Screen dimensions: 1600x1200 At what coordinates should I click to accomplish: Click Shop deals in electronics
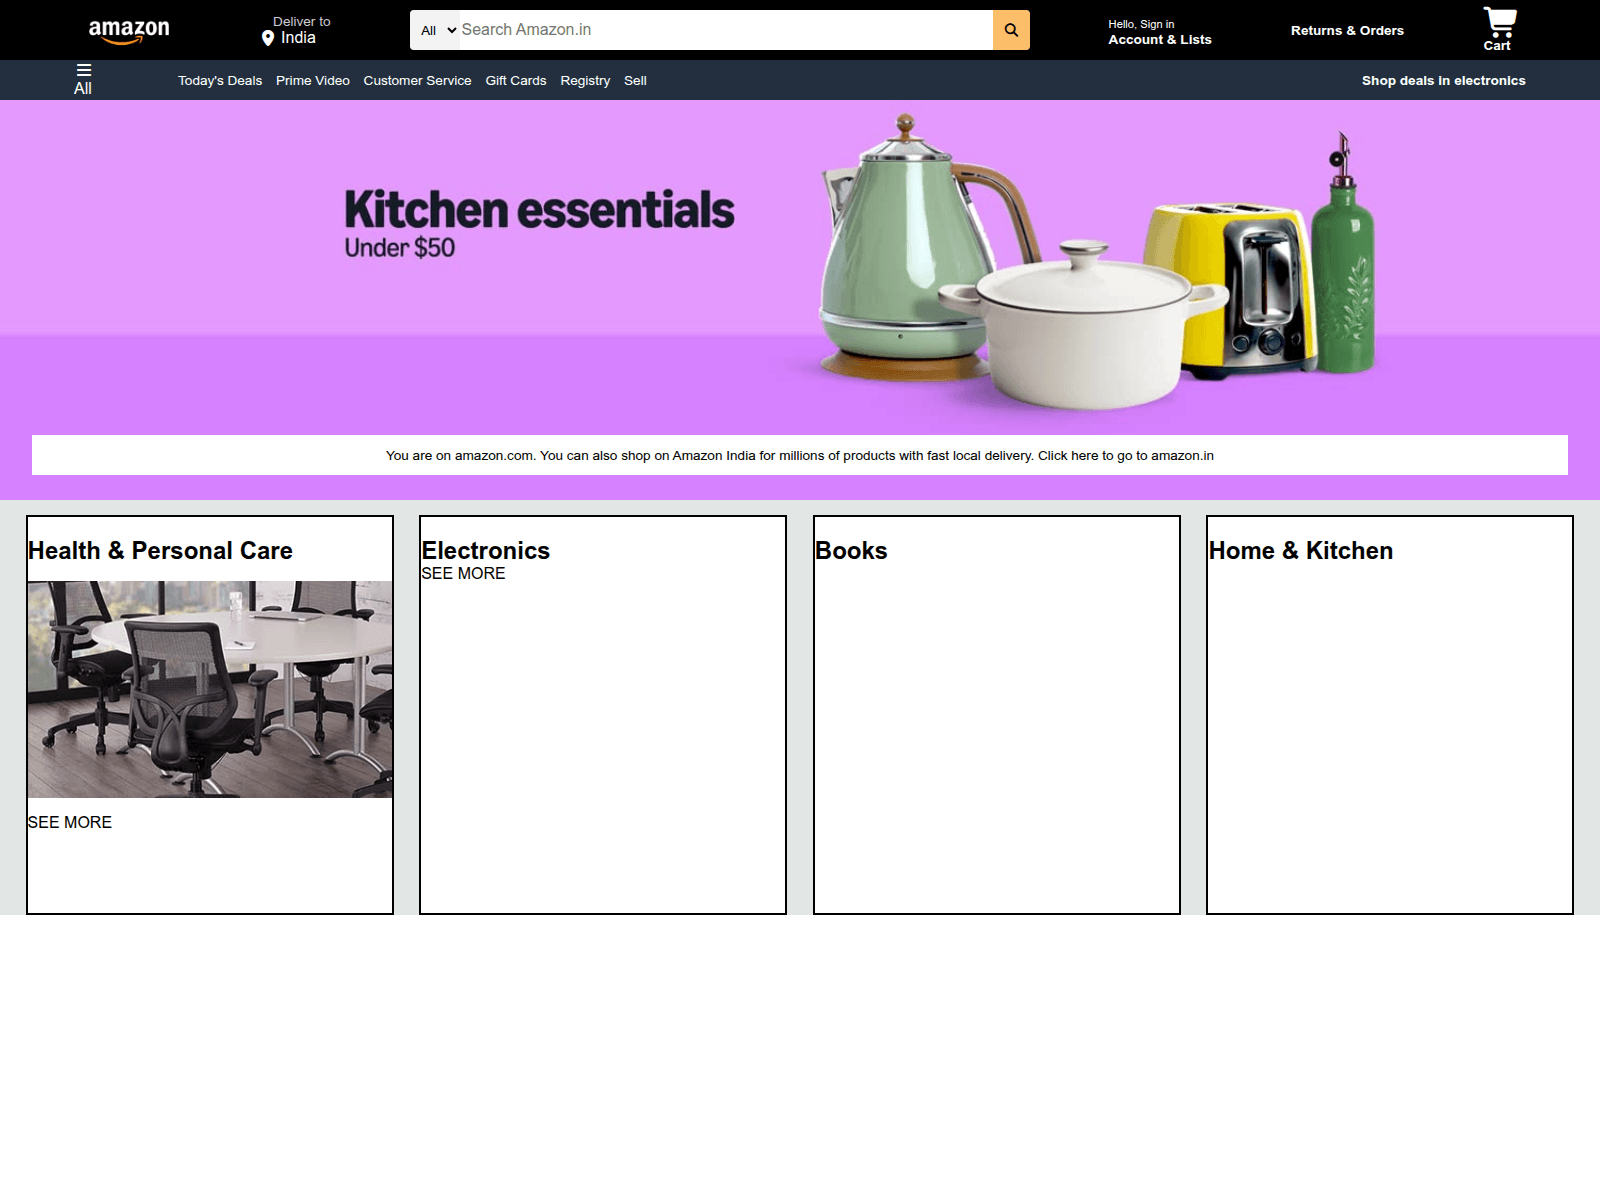[1443, 81]
